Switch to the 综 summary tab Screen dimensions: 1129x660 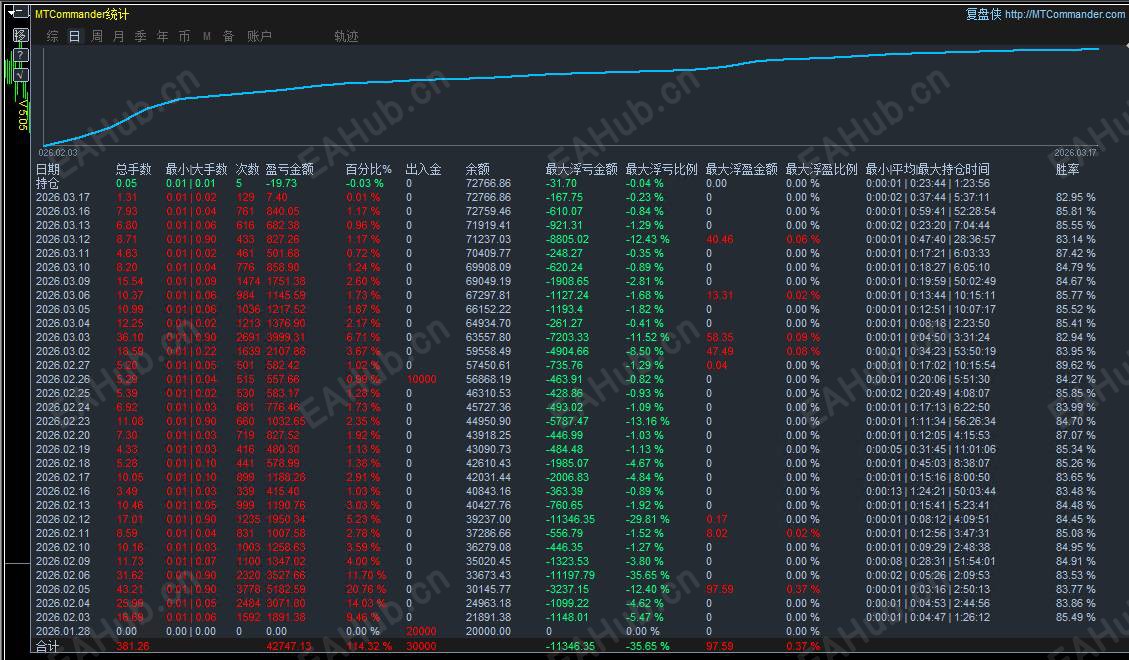point(53,36)
